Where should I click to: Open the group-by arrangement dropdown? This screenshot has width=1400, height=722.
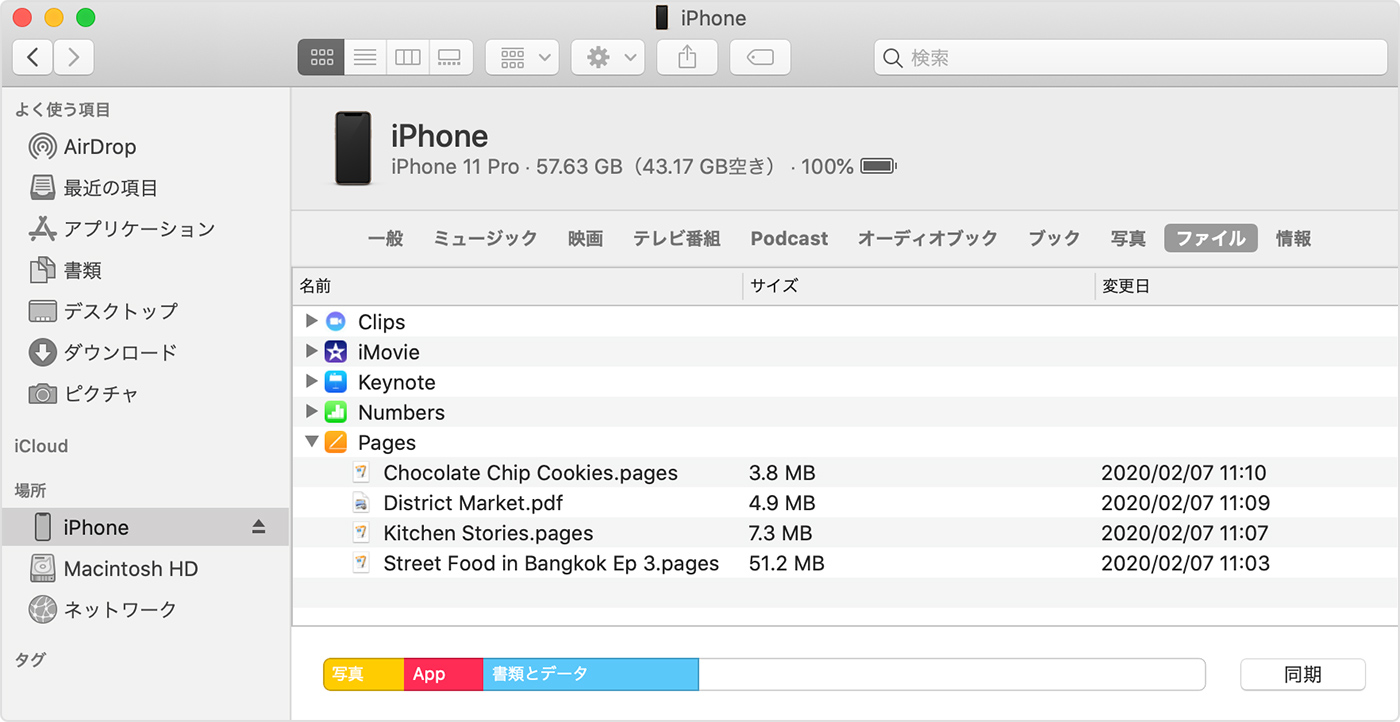point(522,57)
